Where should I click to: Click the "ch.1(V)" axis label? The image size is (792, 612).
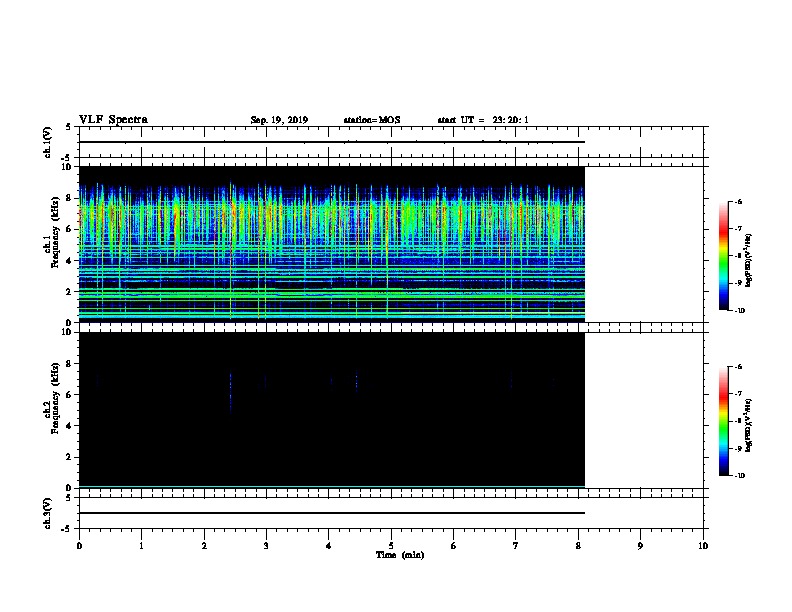point(48,142)
